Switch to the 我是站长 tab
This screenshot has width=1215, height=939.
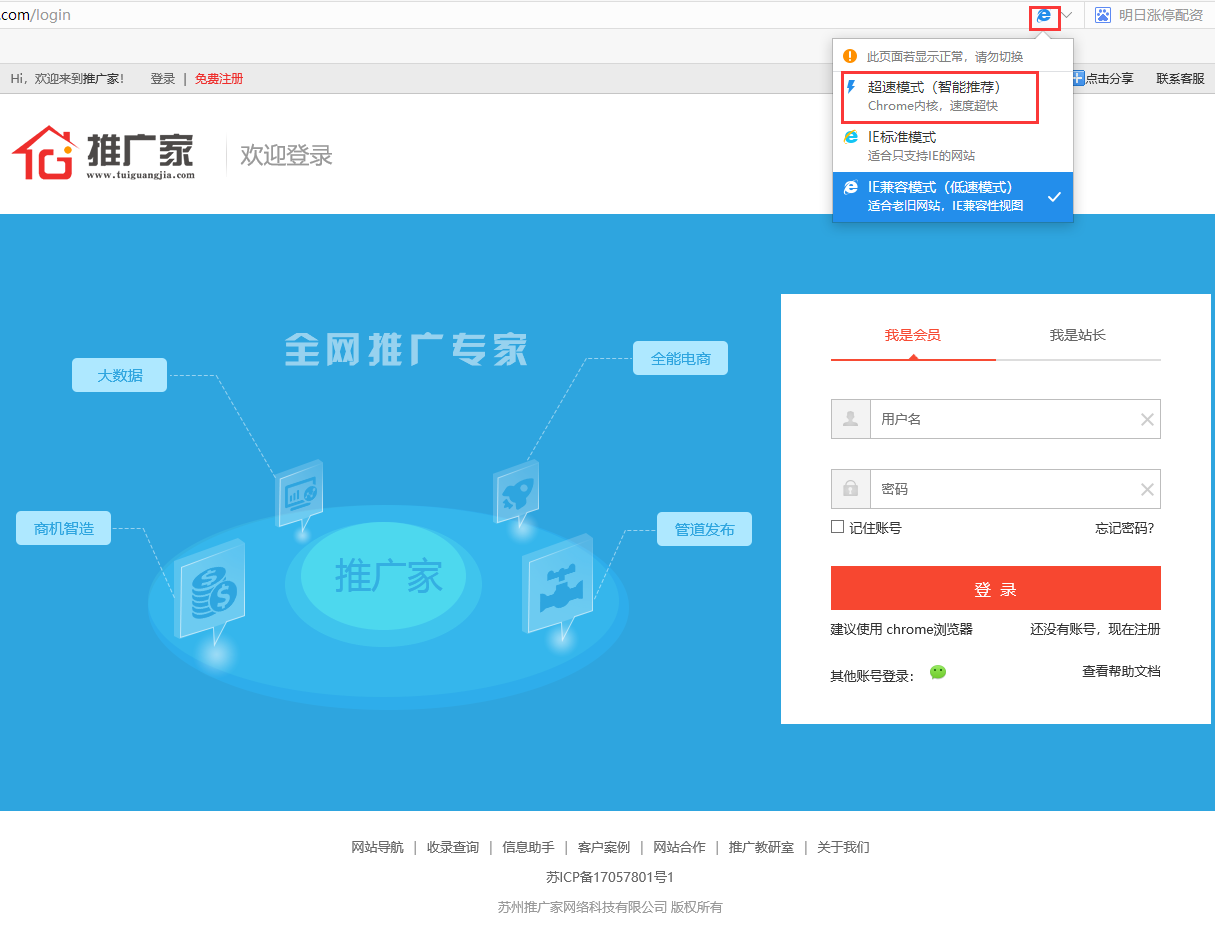coord(1078,336)
